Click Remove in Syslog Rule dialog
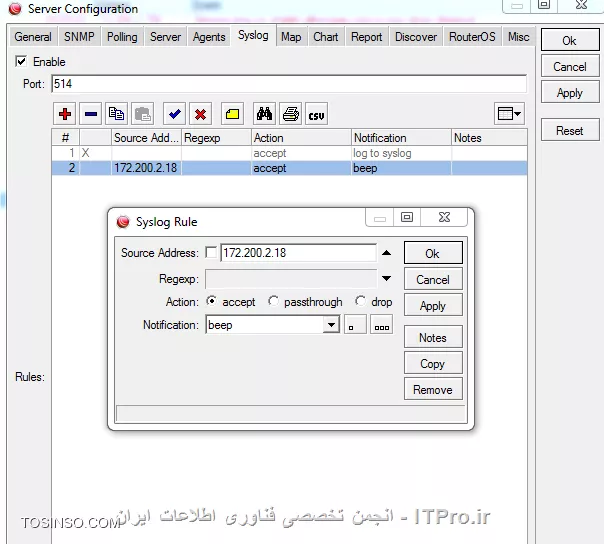 (433, 389)
